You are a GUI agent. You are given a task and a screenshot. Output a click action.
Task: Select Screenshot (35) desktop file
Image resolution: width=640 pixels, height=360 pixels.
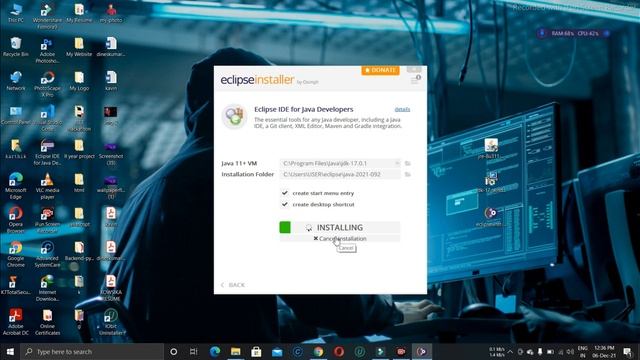[111, 152]
